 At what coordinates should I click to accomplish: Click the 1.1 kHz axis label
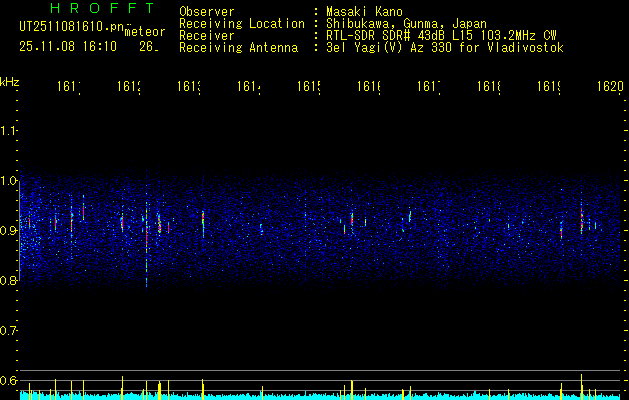8,131
